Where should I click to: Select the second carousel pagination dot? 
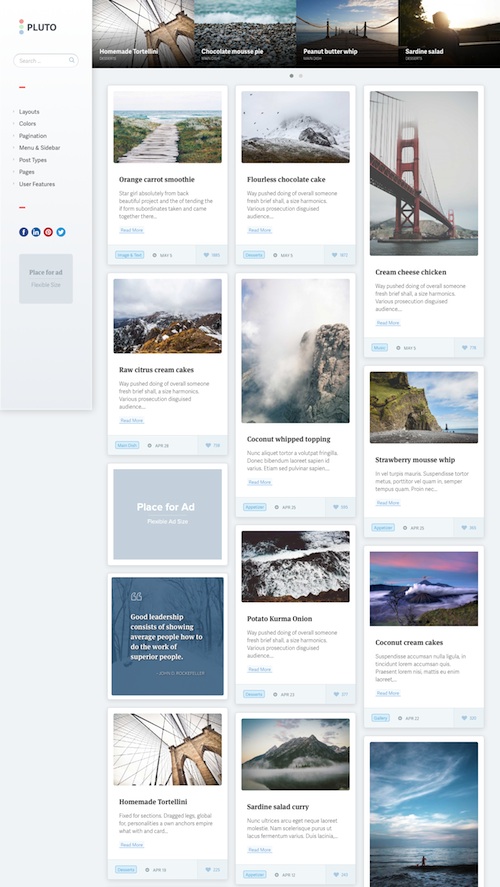[x=301, y=75]
